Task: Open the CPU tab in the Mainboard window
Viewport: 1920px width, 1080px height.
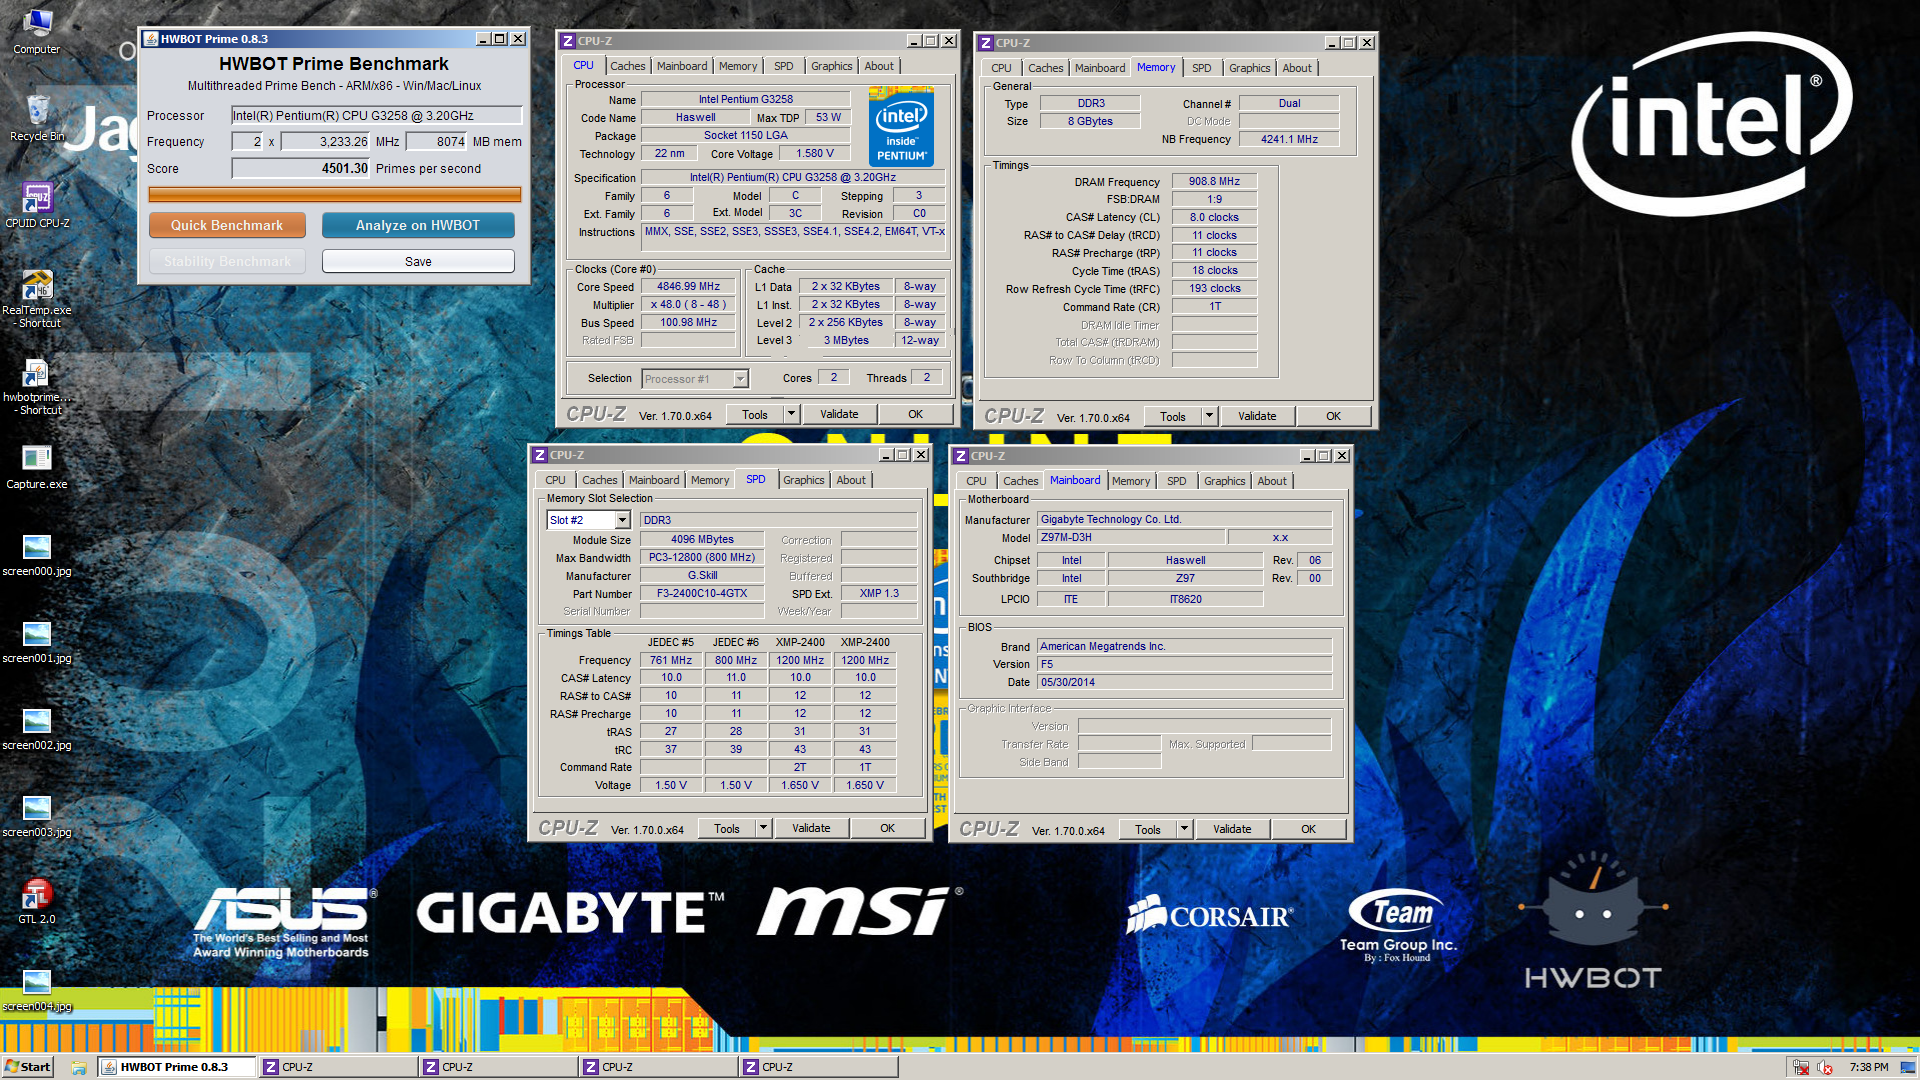Action: pos(977,481)
